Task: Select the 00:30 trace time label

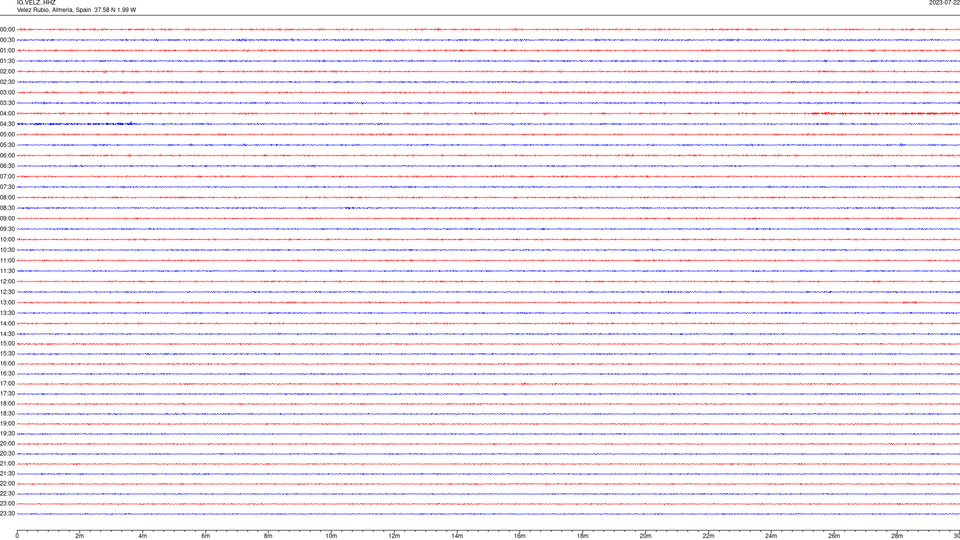Action: tap(7, 40)
